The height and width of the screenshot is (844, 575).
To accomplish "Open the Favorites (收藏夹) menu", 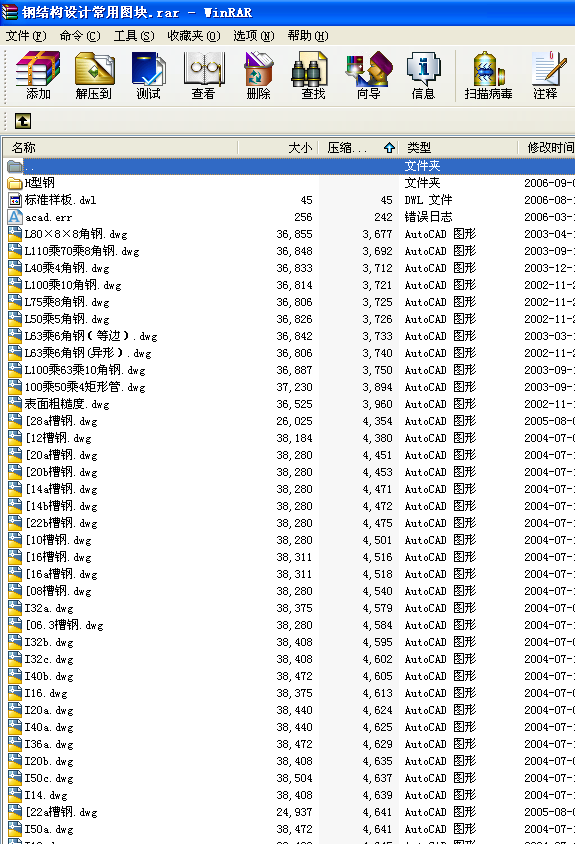I will click(x=194, y=36).
